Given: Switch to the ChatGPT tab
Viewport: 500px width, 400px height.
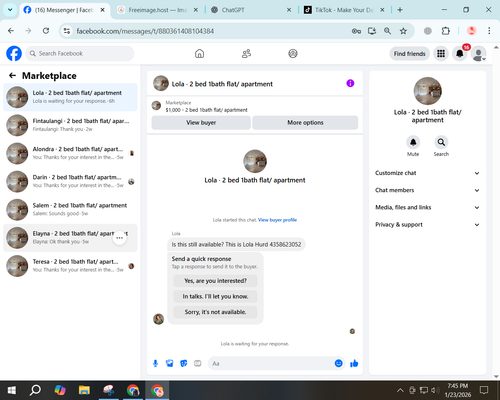Looking at the screenshot, I should pos(252,10).
